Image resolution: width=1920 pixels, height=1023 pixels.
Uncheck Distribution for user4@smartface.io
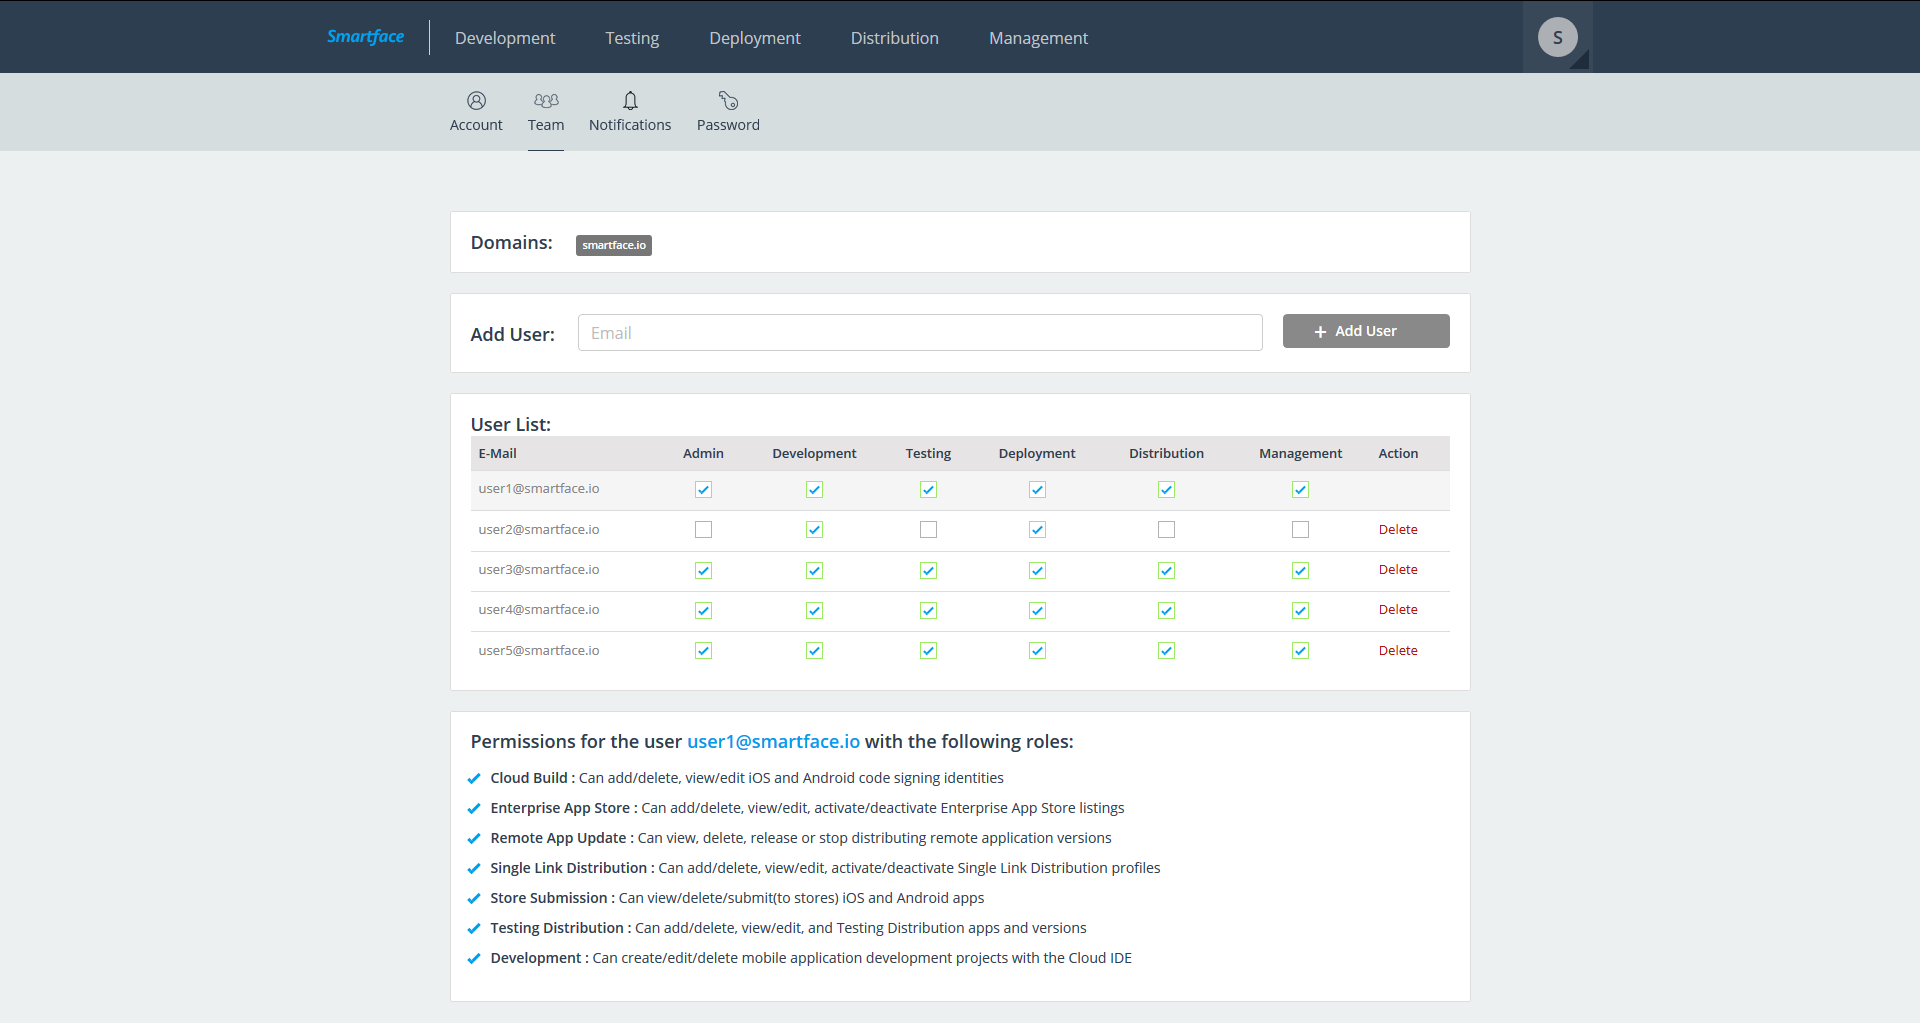click(1166, 610)
